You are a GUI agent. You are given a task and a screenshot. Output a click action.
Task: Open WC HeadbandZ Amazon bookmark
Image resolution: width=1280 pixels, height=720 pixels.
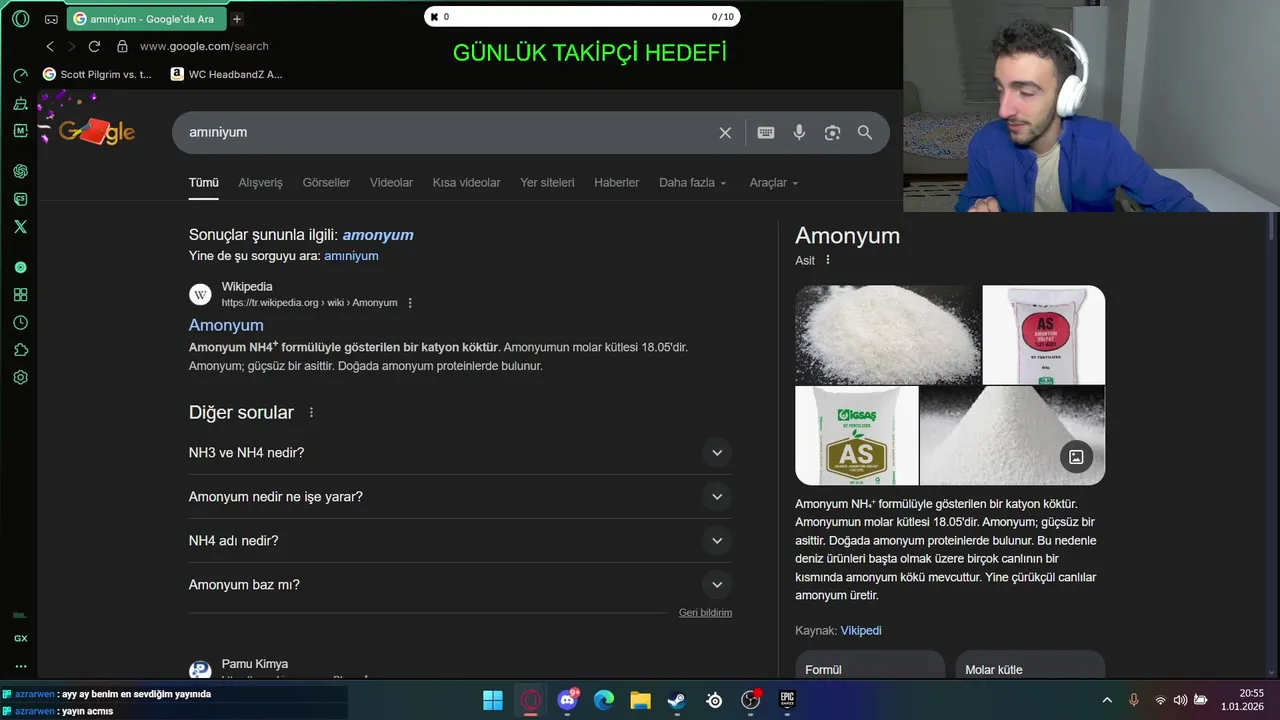pyautogui.click(x=226, y=74)
